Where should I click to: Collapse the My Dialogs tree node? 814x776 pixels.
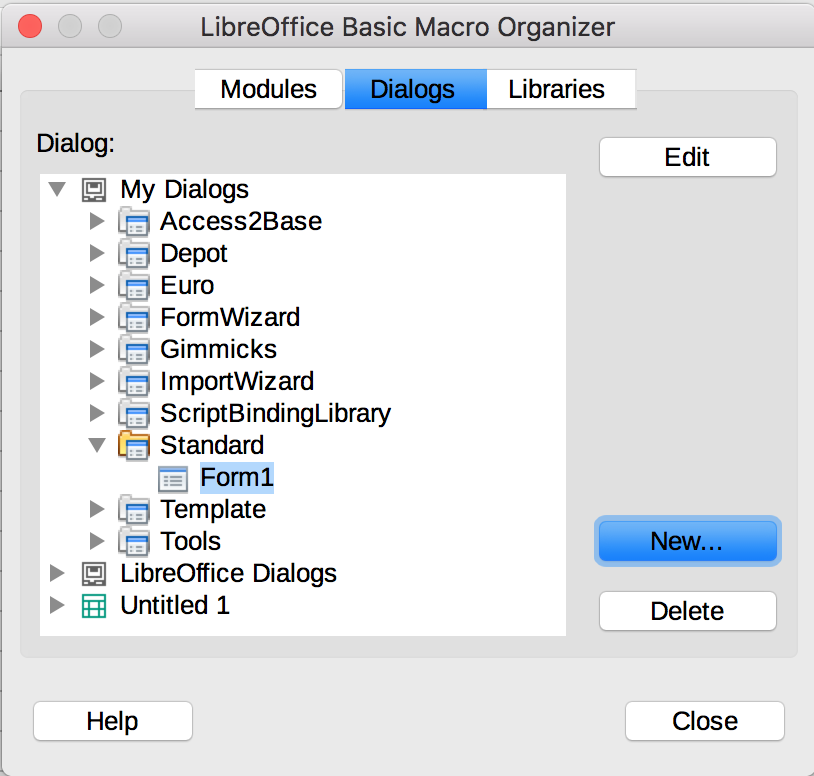[x=57, y=189]
